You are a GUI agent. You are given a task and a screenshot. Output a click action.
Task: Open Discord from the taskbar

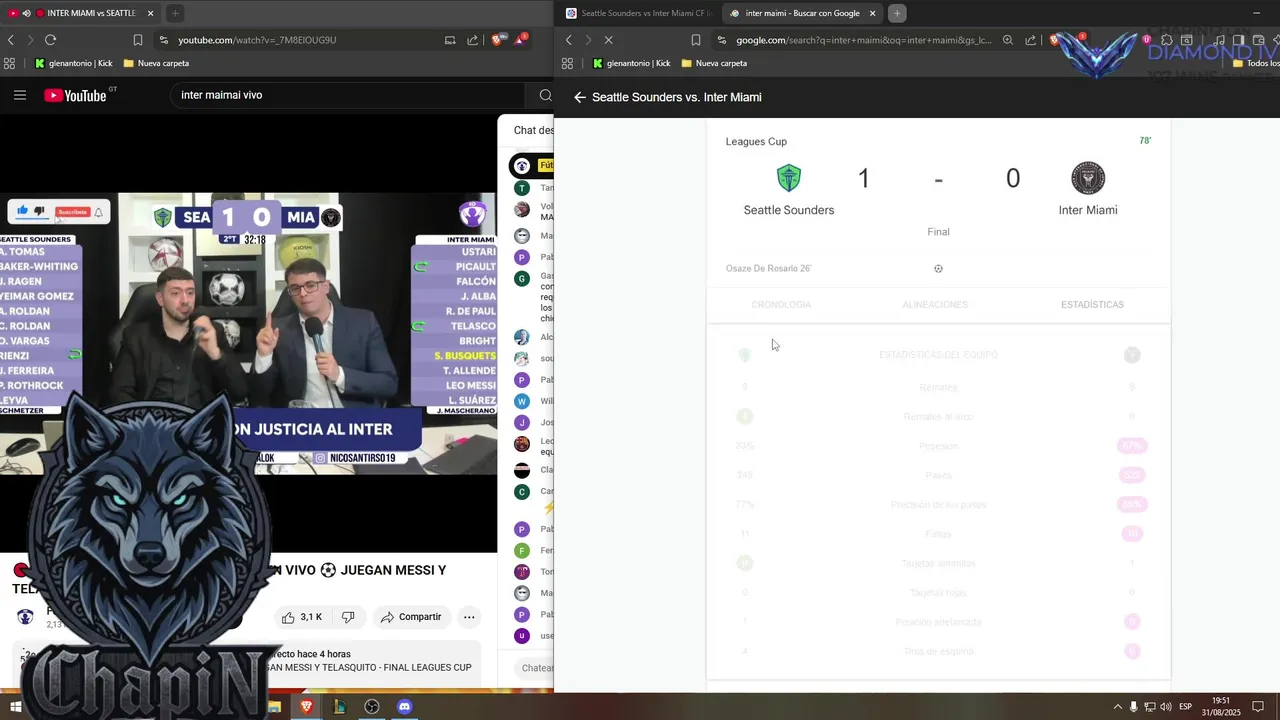point(404,706)
